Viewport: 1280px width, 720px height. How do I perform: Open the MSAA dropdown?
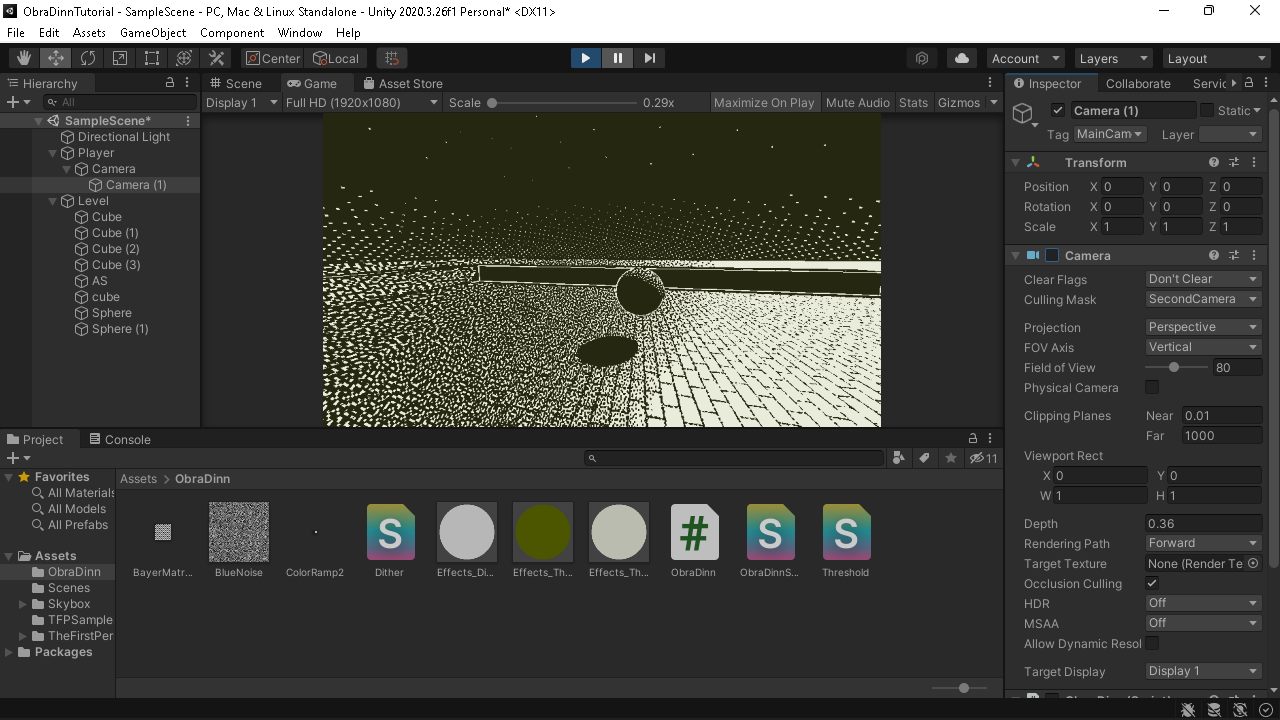tap(1203, 623)
